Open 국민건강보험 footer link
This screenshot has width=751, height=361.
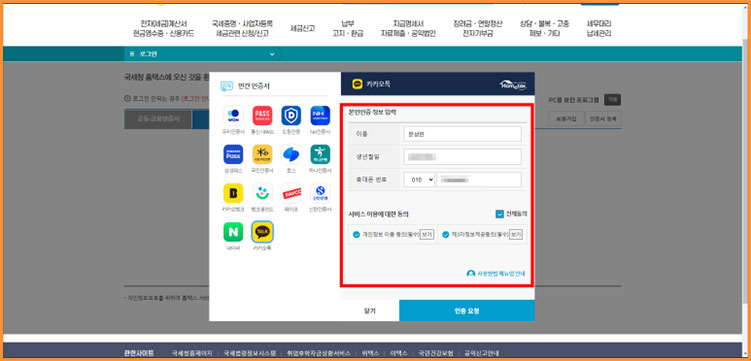436,353
